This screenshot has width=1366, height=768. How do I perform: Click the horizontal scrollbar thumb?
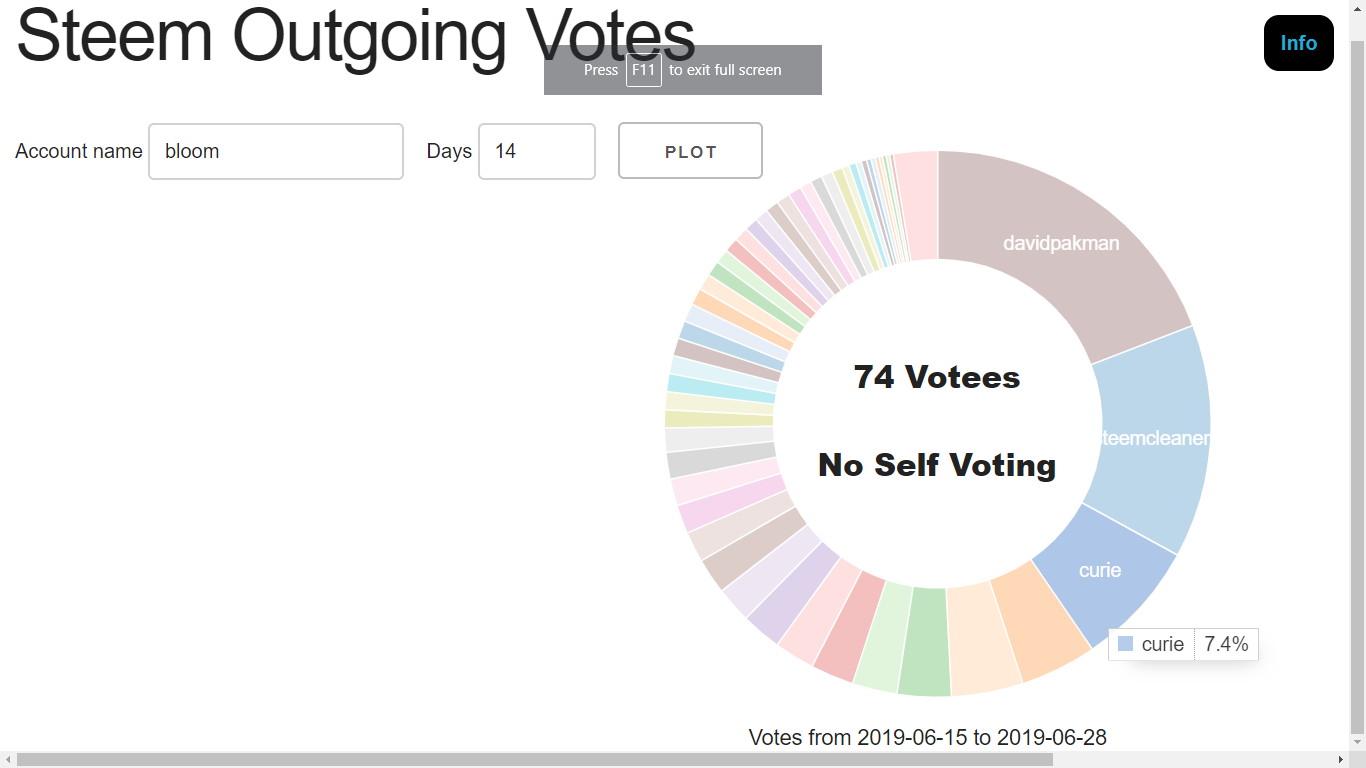point(535,760)
